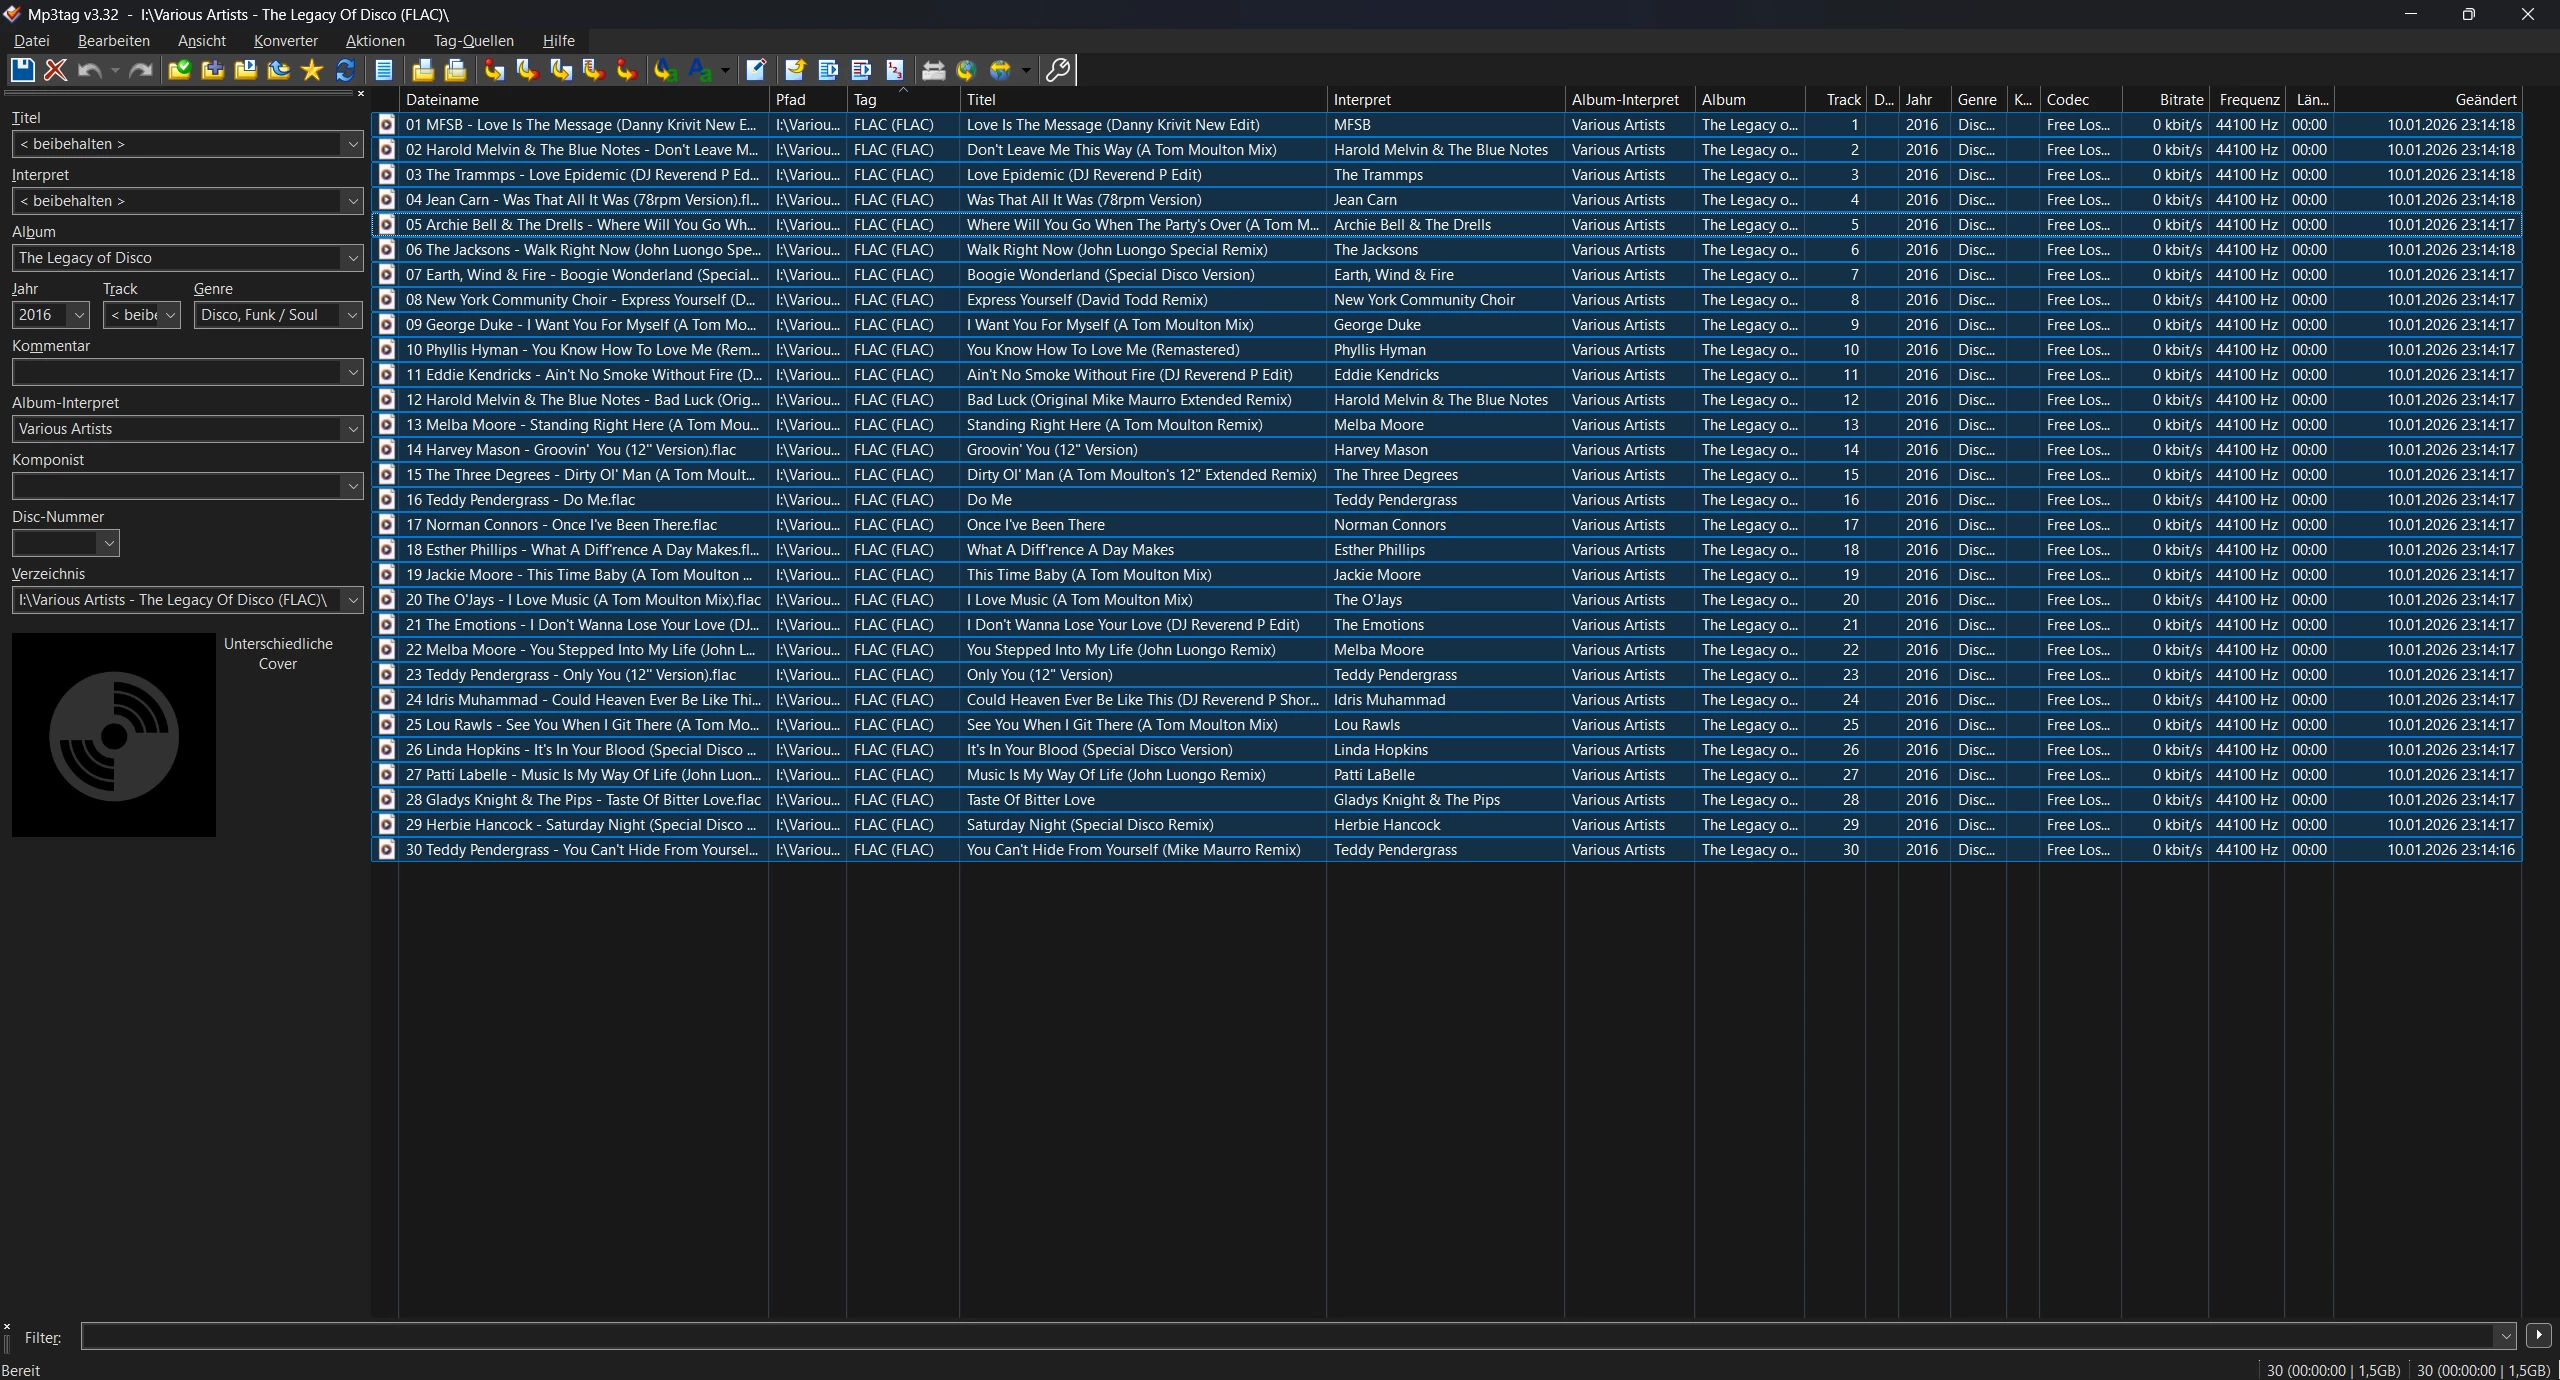Open the Konverter menu
The image size is (2560, 1380).
click(x=285, y=41)
